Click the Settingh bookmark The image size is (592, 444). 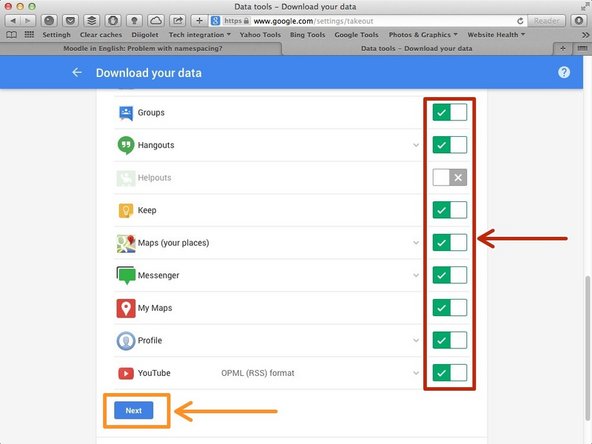pyautogui.click(x=56, y=35)
